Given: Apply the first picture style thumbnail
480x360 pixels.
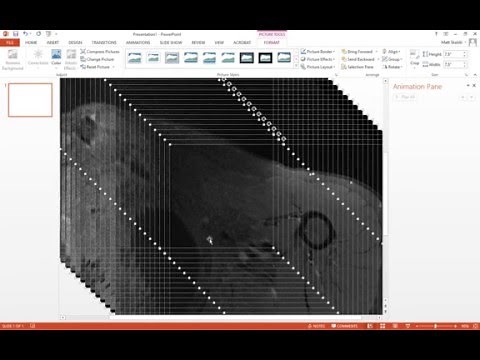Looking at the screenshot, I should tap(135, 58).
